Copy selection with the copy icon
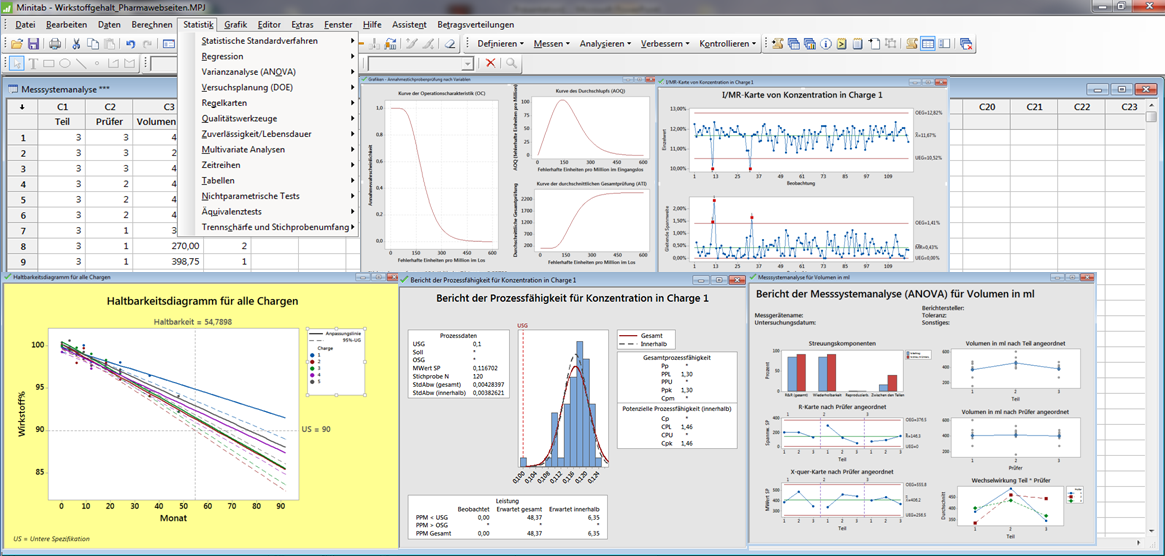Screen dimensions: 1165x556 93,43
